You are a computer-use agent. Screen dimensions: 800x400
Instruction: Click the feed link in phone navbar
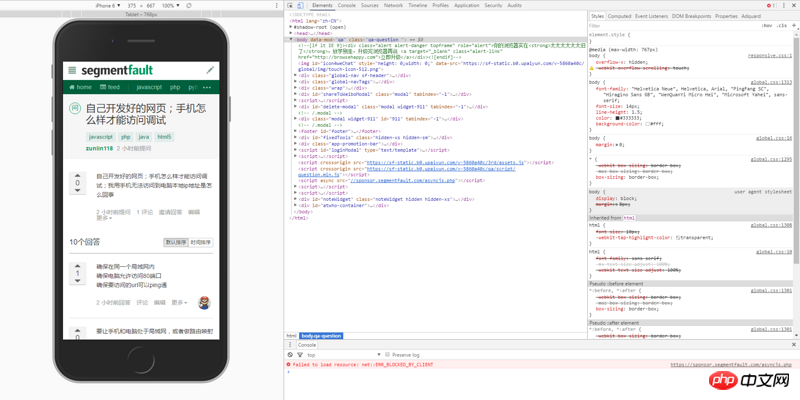click(x=110, y=87)
